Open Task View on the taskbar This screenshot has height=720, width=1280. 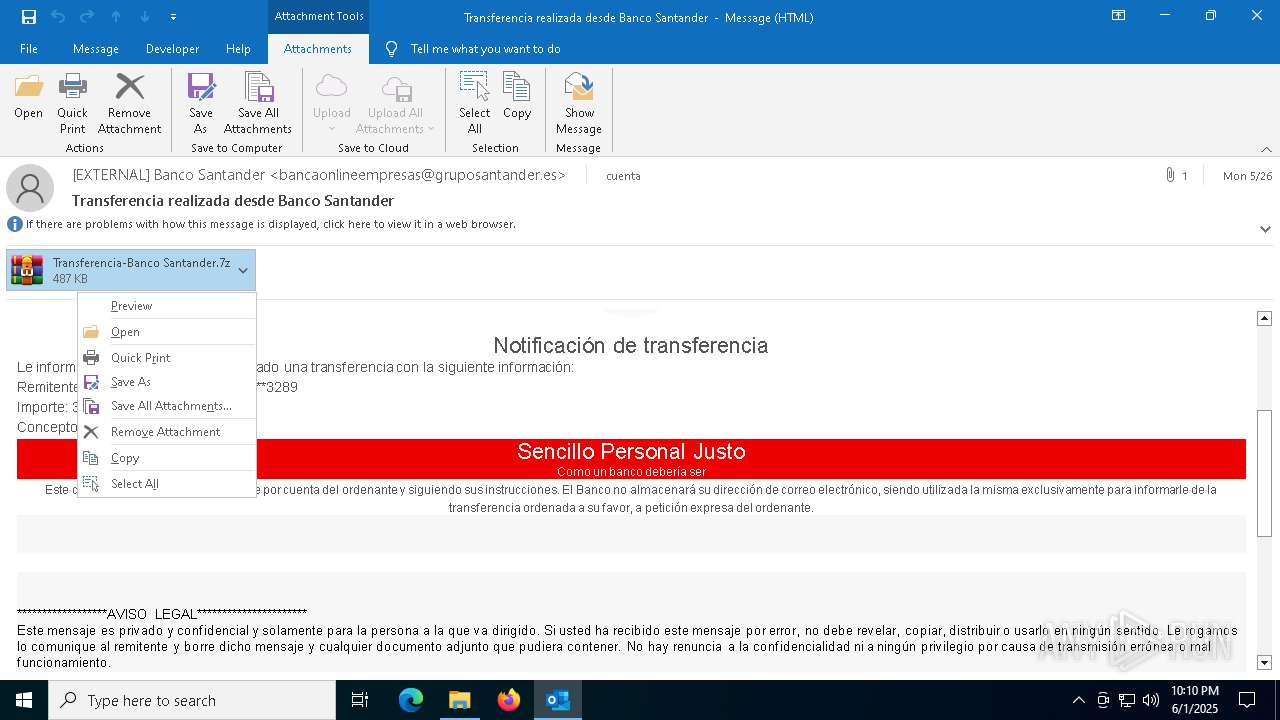(x=360, y=700)
